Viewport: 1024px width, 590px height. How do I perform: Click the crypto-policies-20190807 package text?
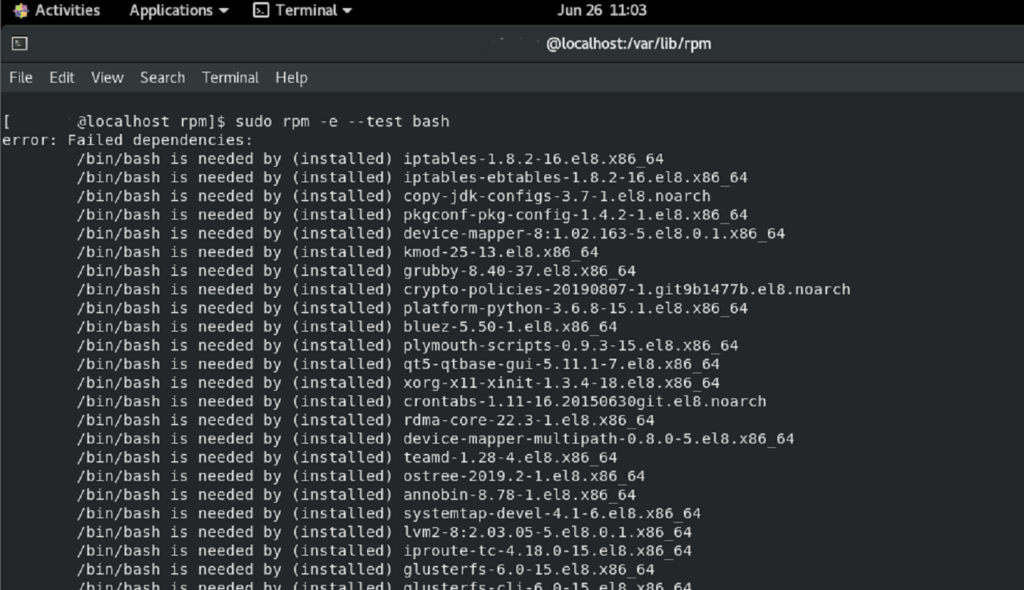626,289
